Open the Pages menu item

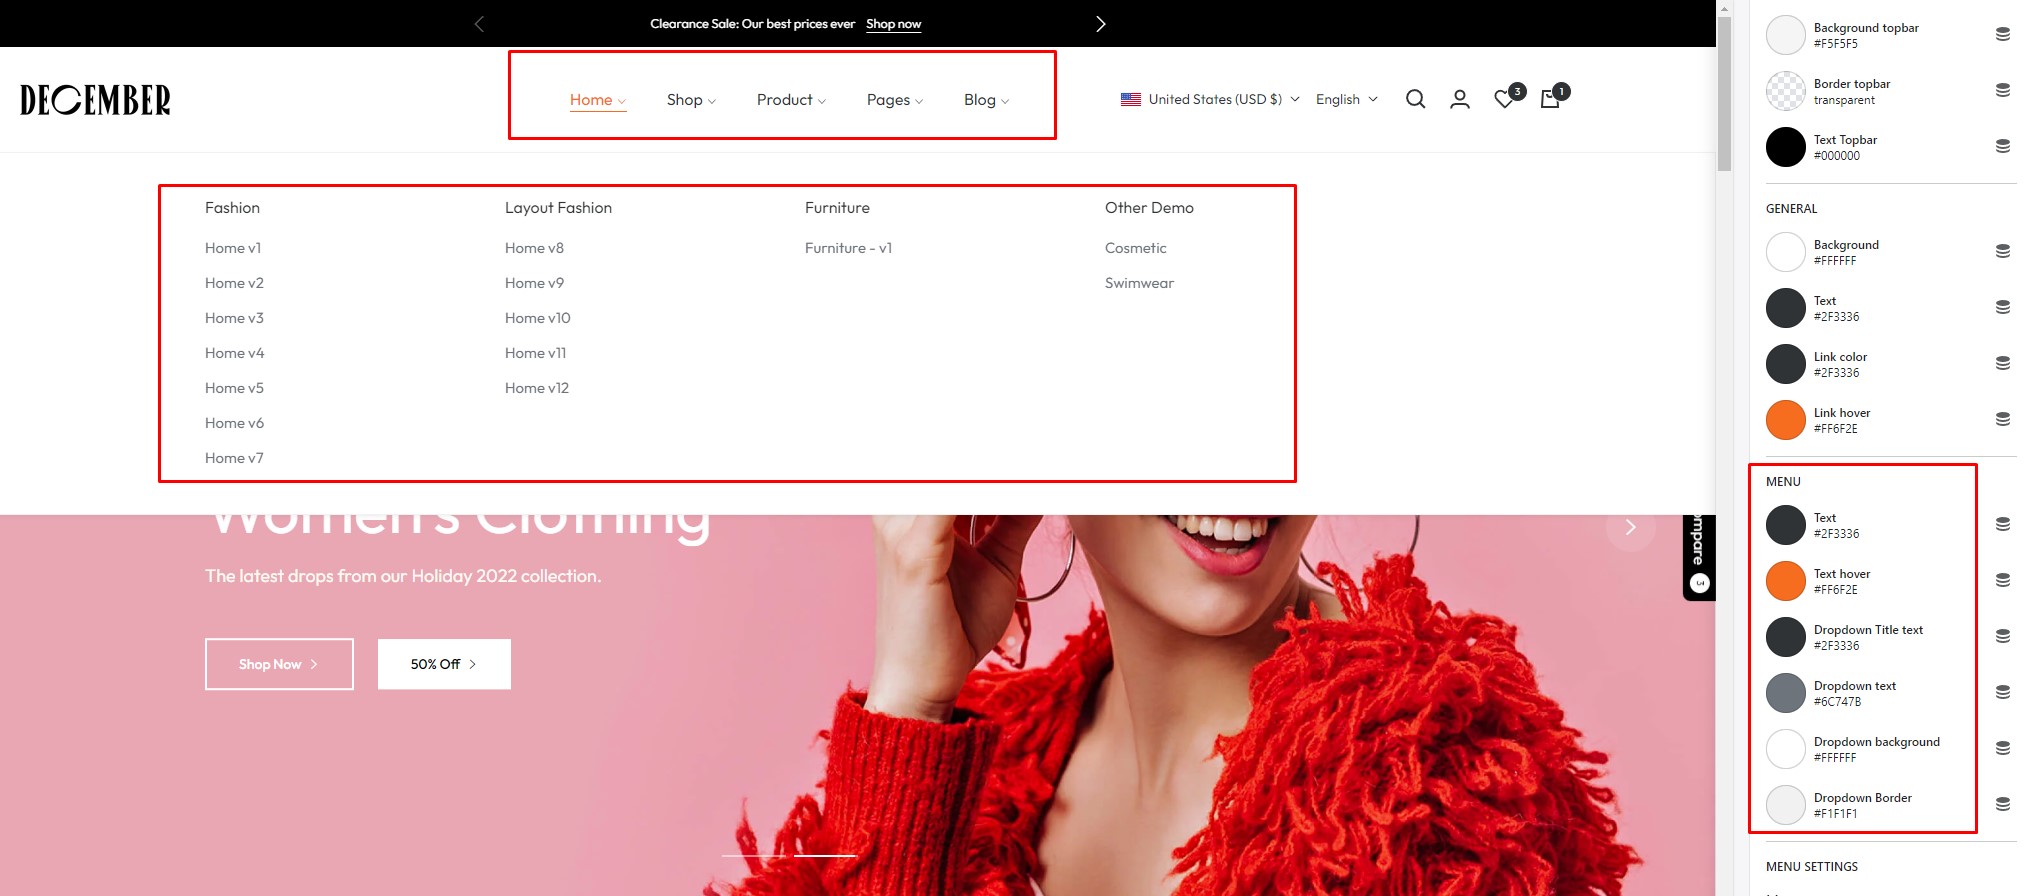pos(894,100)
